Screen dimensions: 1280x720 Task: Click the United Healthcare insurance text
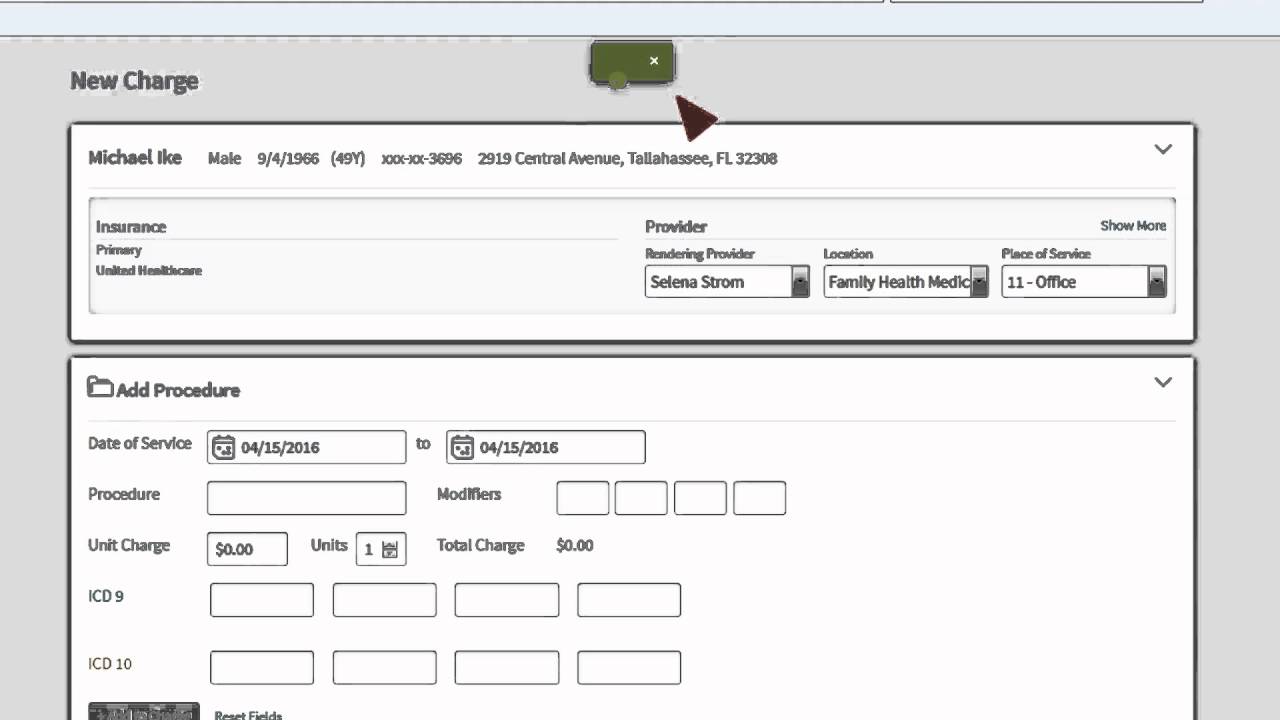pyautogui.click(x=149, y=271)
